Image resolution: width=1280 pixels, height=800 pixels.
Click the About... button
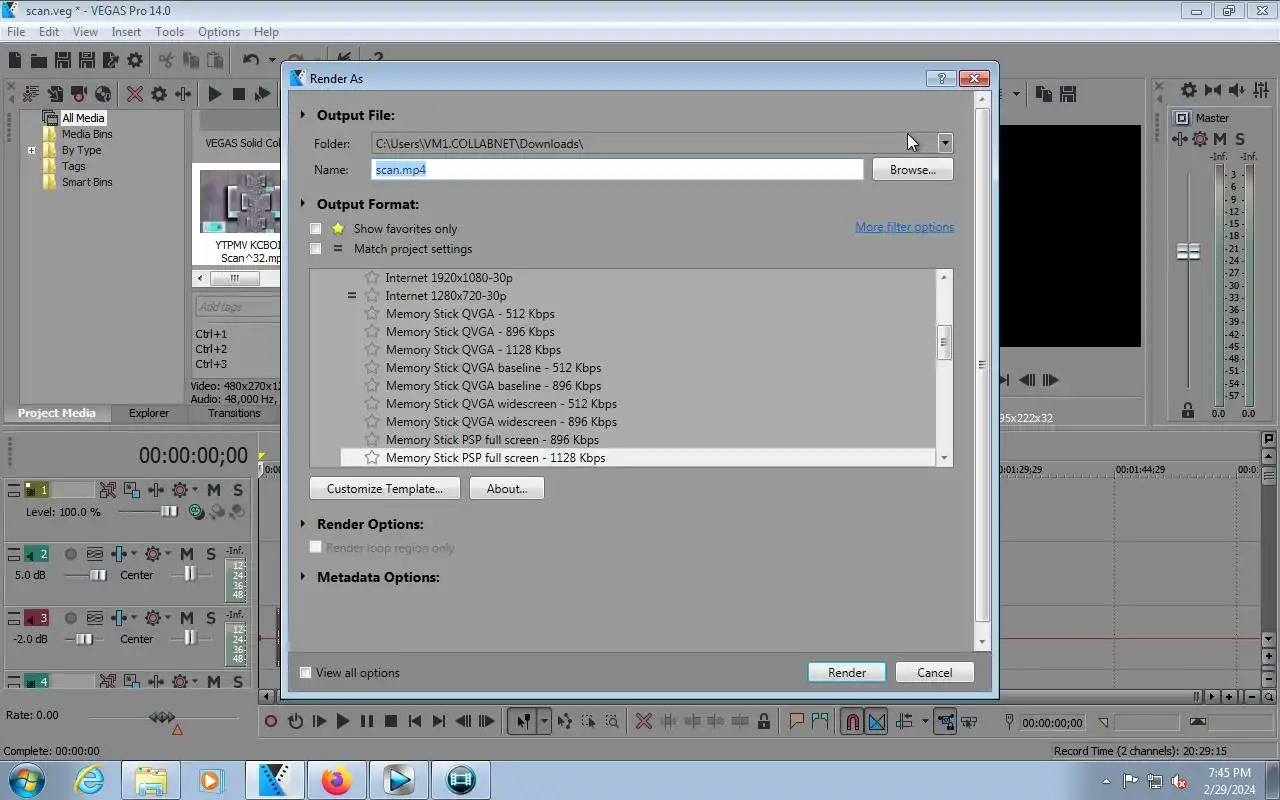click(x=507, y=489)
